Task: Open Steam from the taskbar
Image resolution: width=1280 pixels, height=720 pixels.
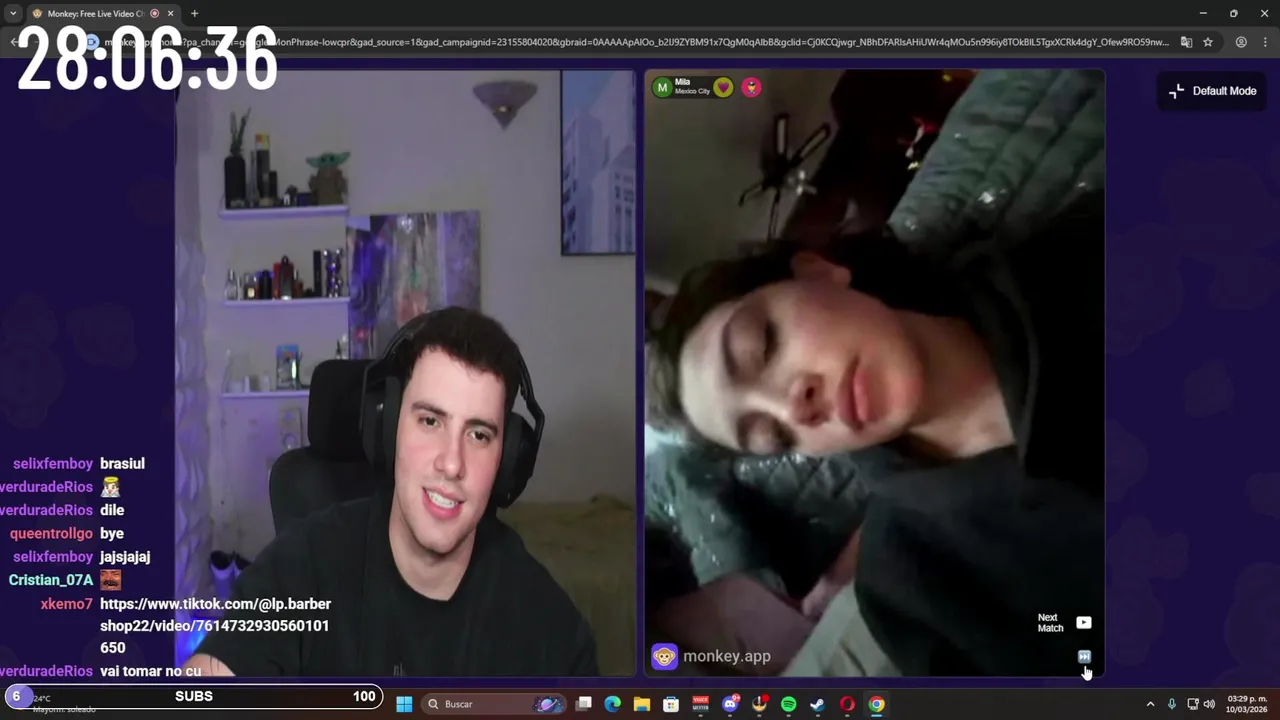Action: tap(817, 704)
